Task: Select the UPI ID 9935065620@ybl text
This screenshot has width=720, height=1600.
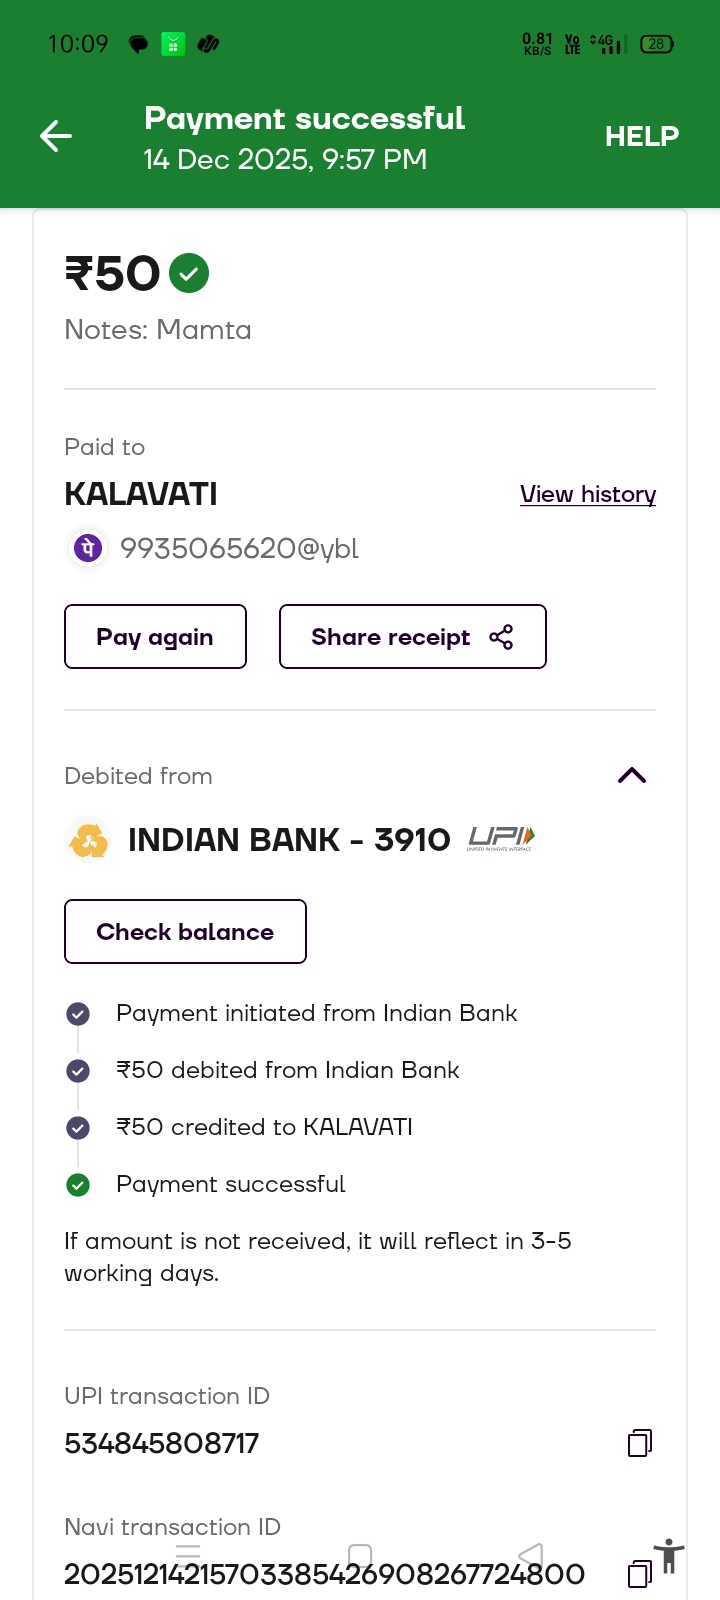Action: click(239, 548)
